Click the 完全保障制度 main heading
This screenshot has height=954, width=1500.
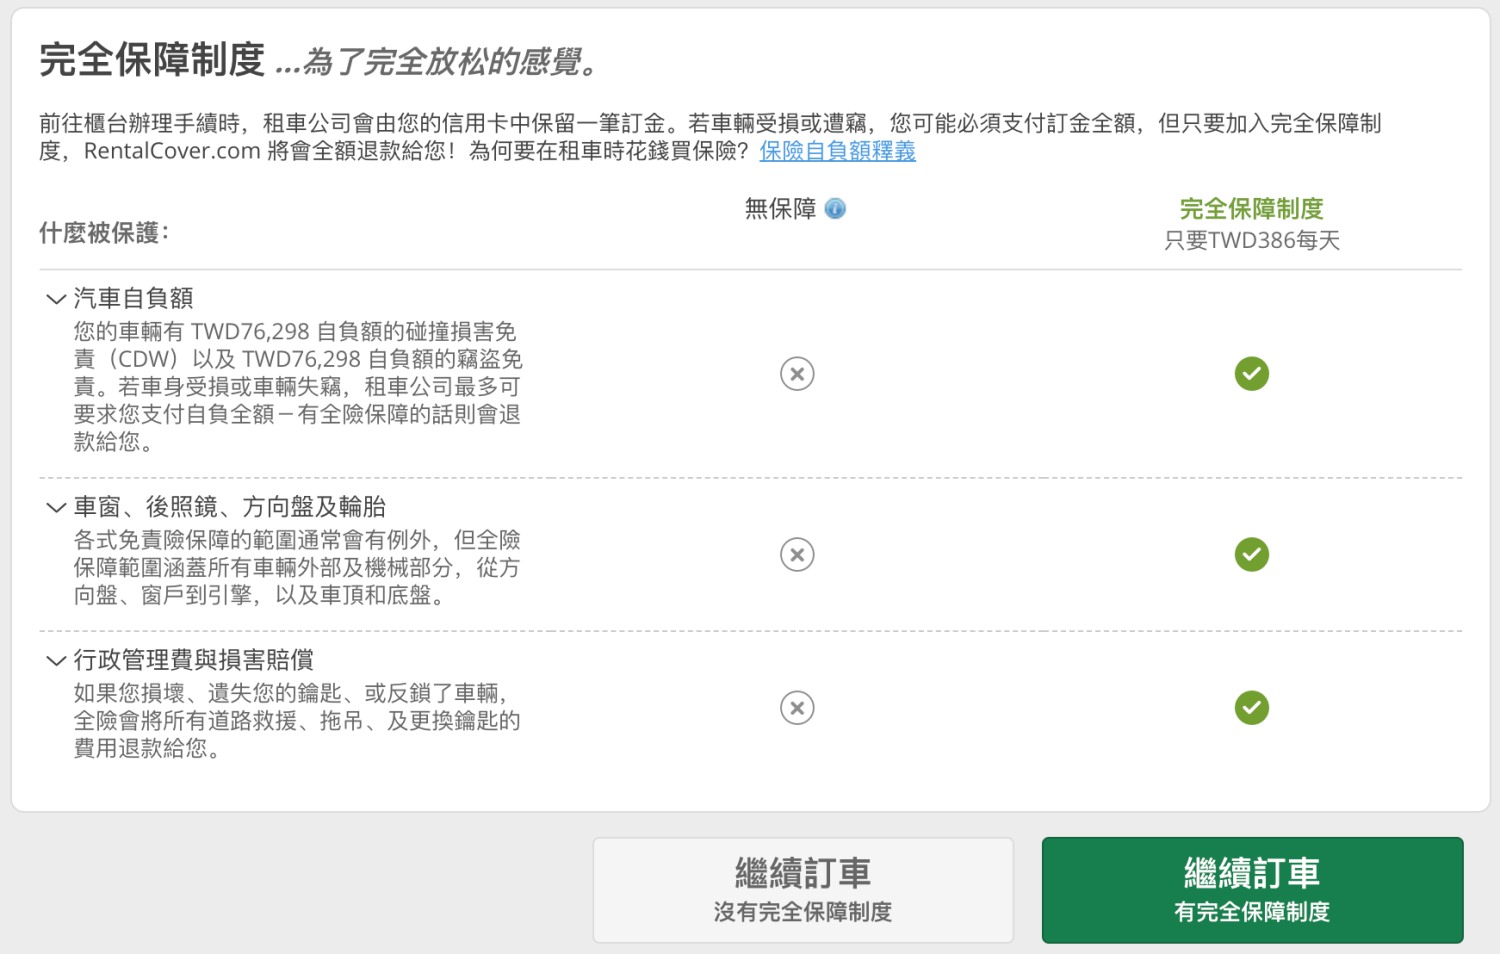click(x=152, y=60)
